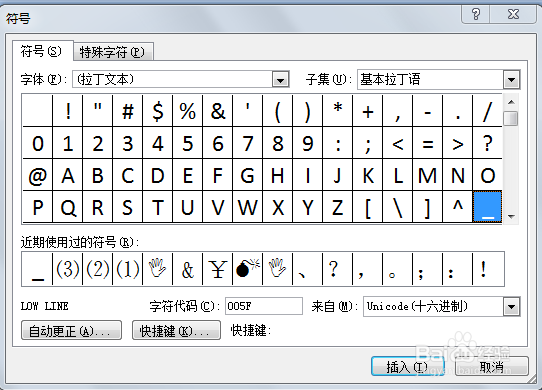Select the ( left parenthesis in the top grid row
542x390 pixels.
tap(278, 111)
